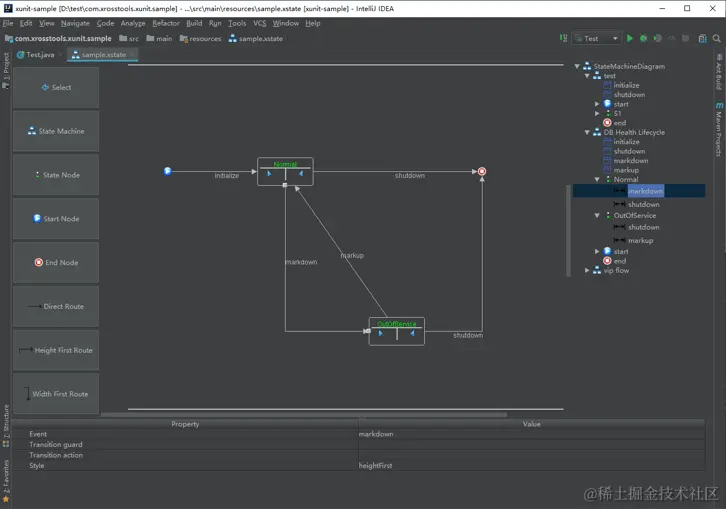Collapse the DB Health Lifecycle node
Image resolution: width=726 pixels, height=509 pixels.
[587, 132]
